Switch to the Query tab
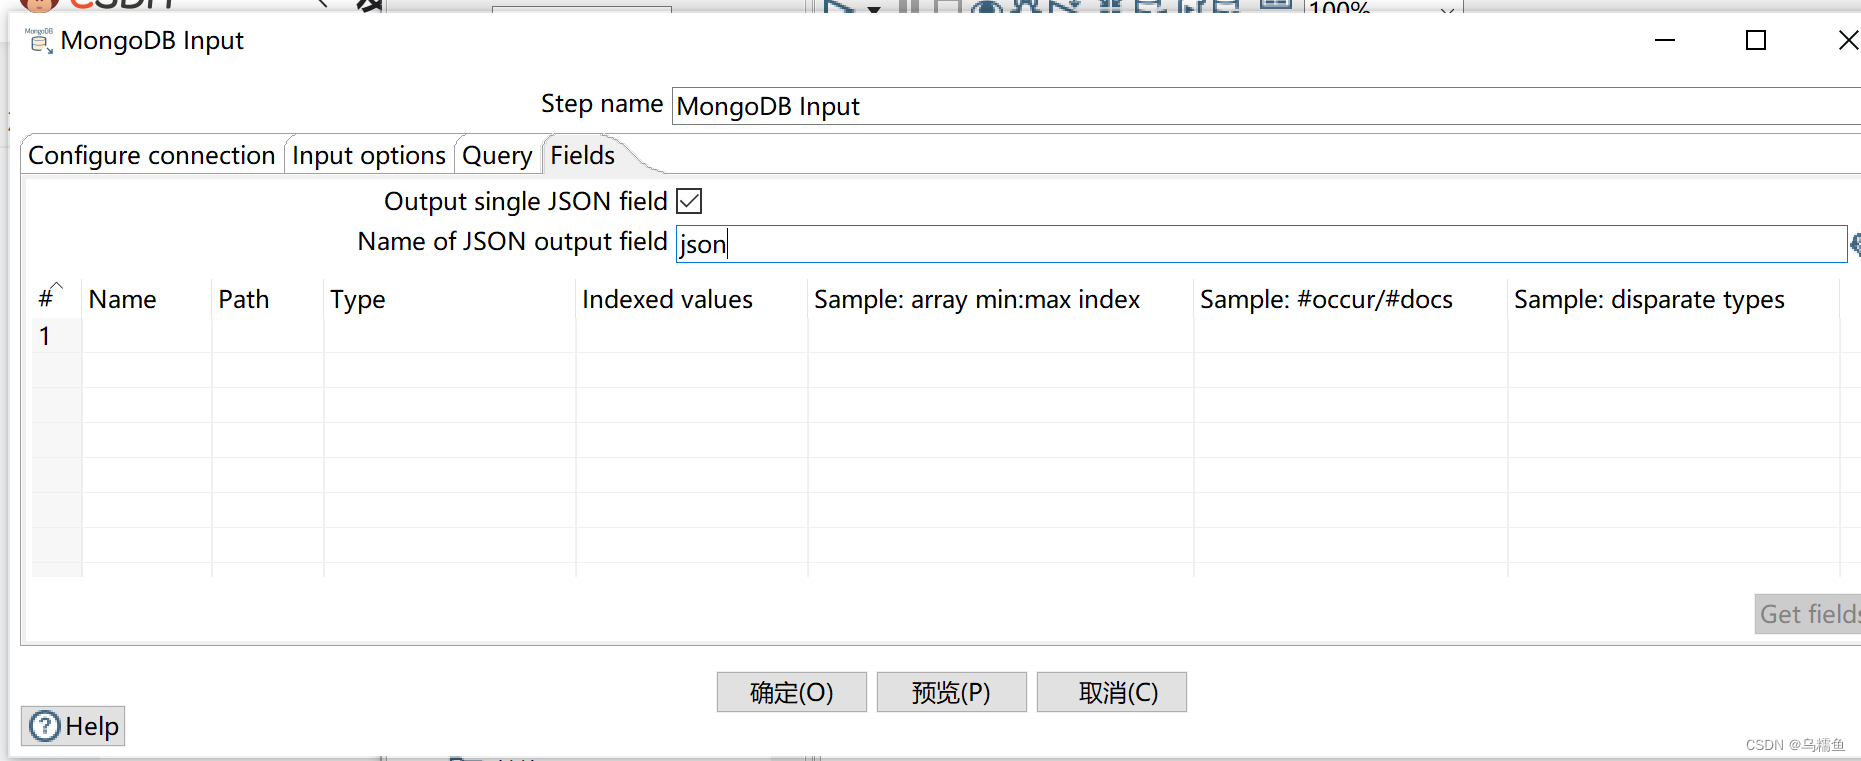The height and width of the screenshot is (761, 1861). [x=497, y=155]
